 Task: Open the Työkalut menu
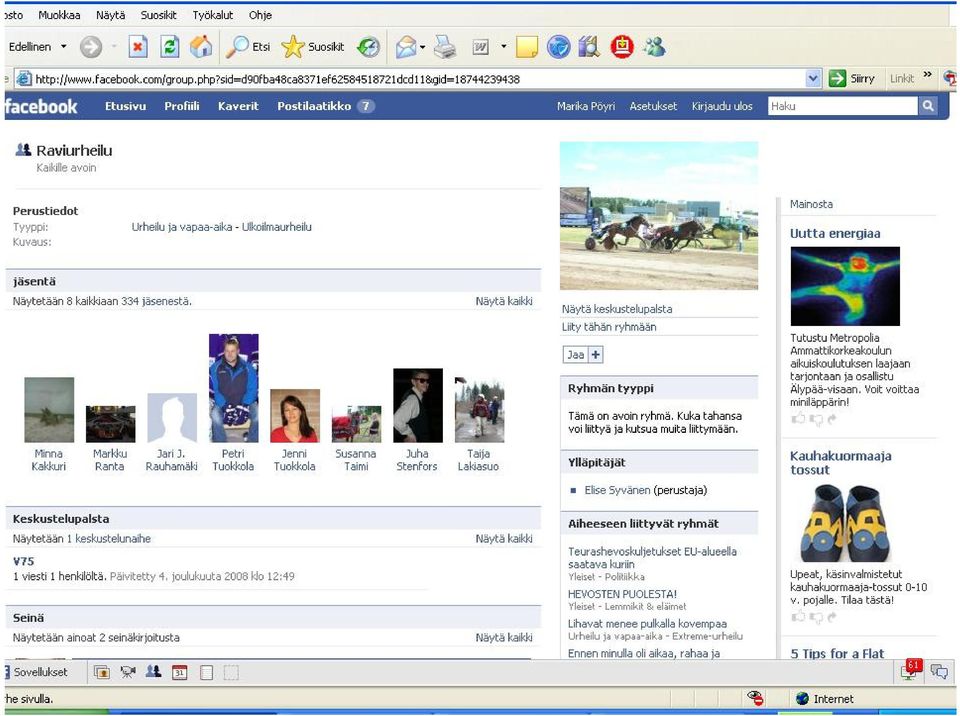pos(212,15)
